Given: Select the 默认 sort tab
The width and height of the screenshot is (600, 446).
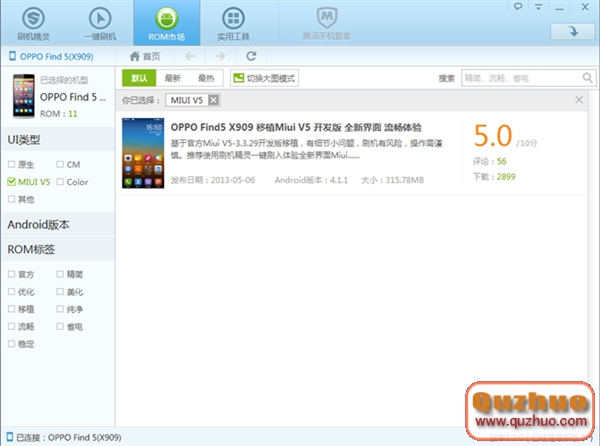Looking at the screenshot, I should coord(139,78).
